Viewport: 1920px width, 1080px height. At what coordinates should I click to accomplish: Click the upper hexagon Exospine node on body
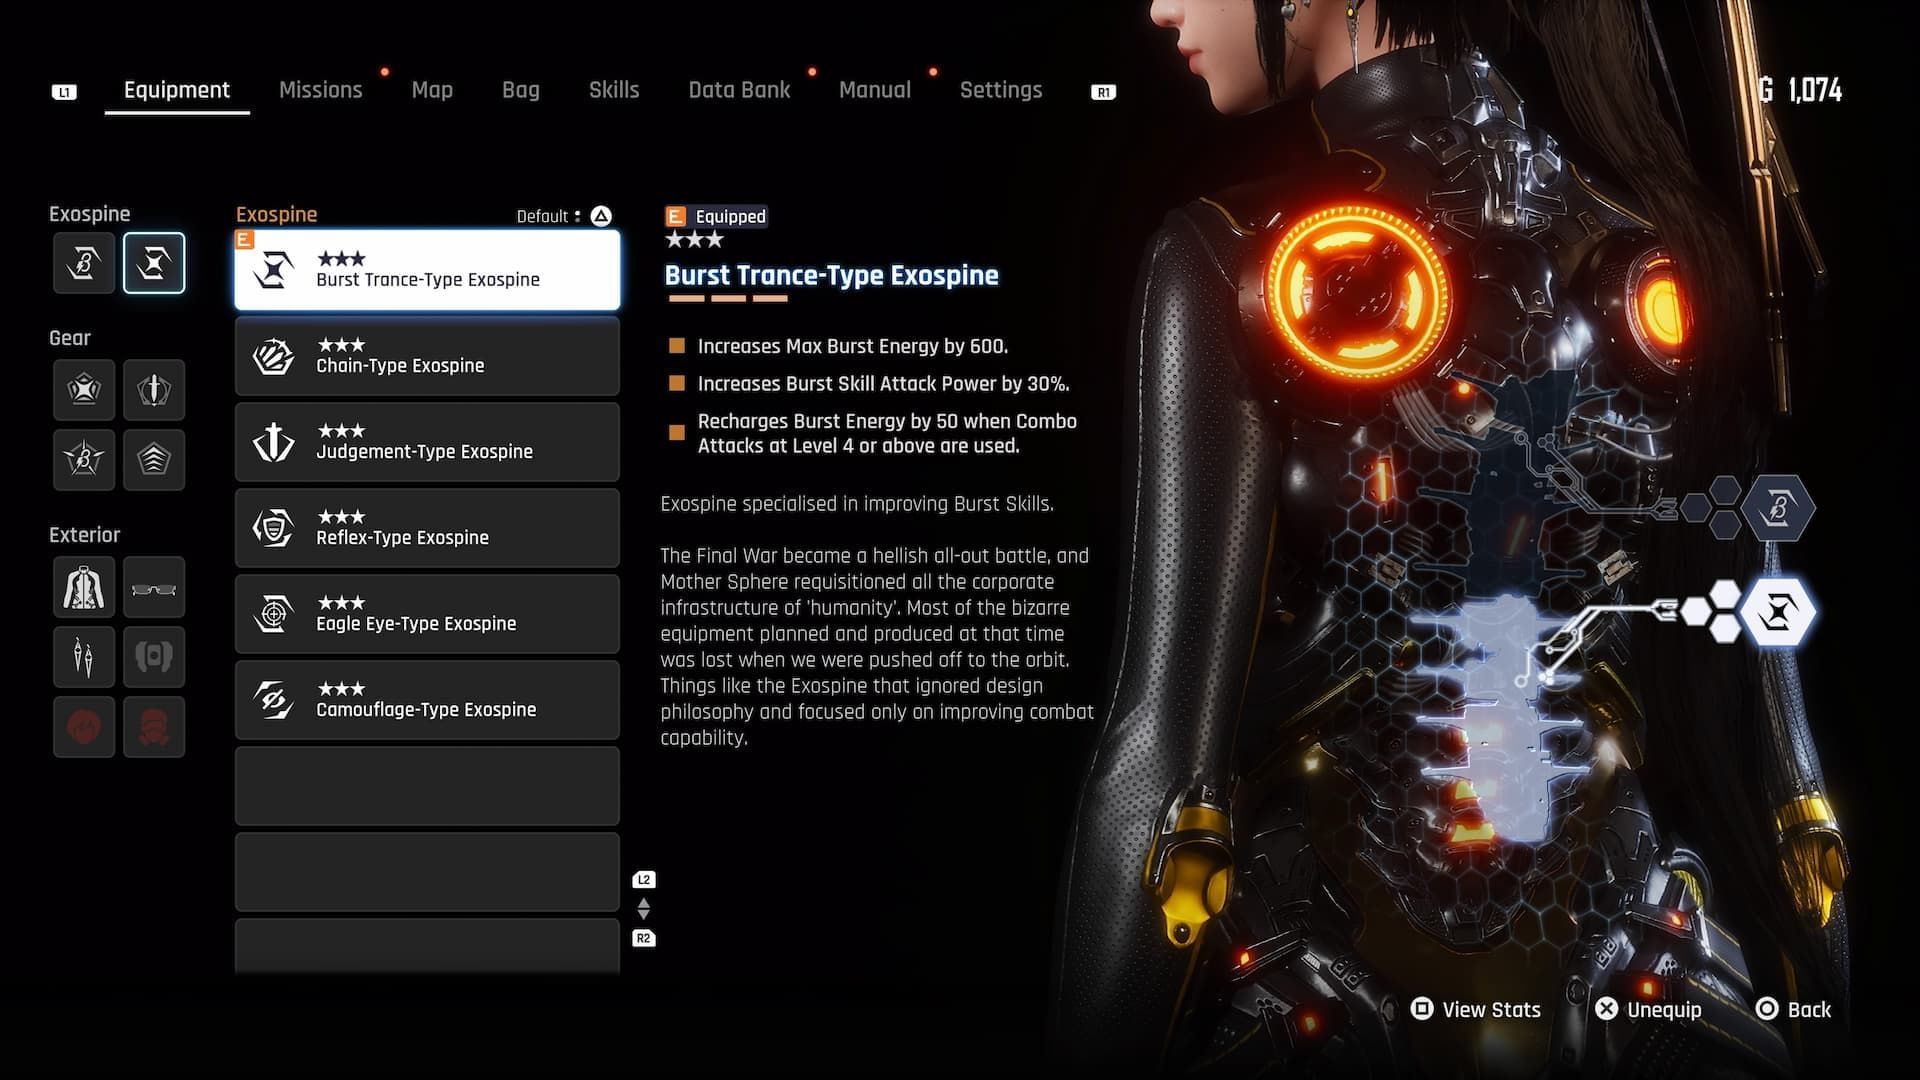[1778, 508]
